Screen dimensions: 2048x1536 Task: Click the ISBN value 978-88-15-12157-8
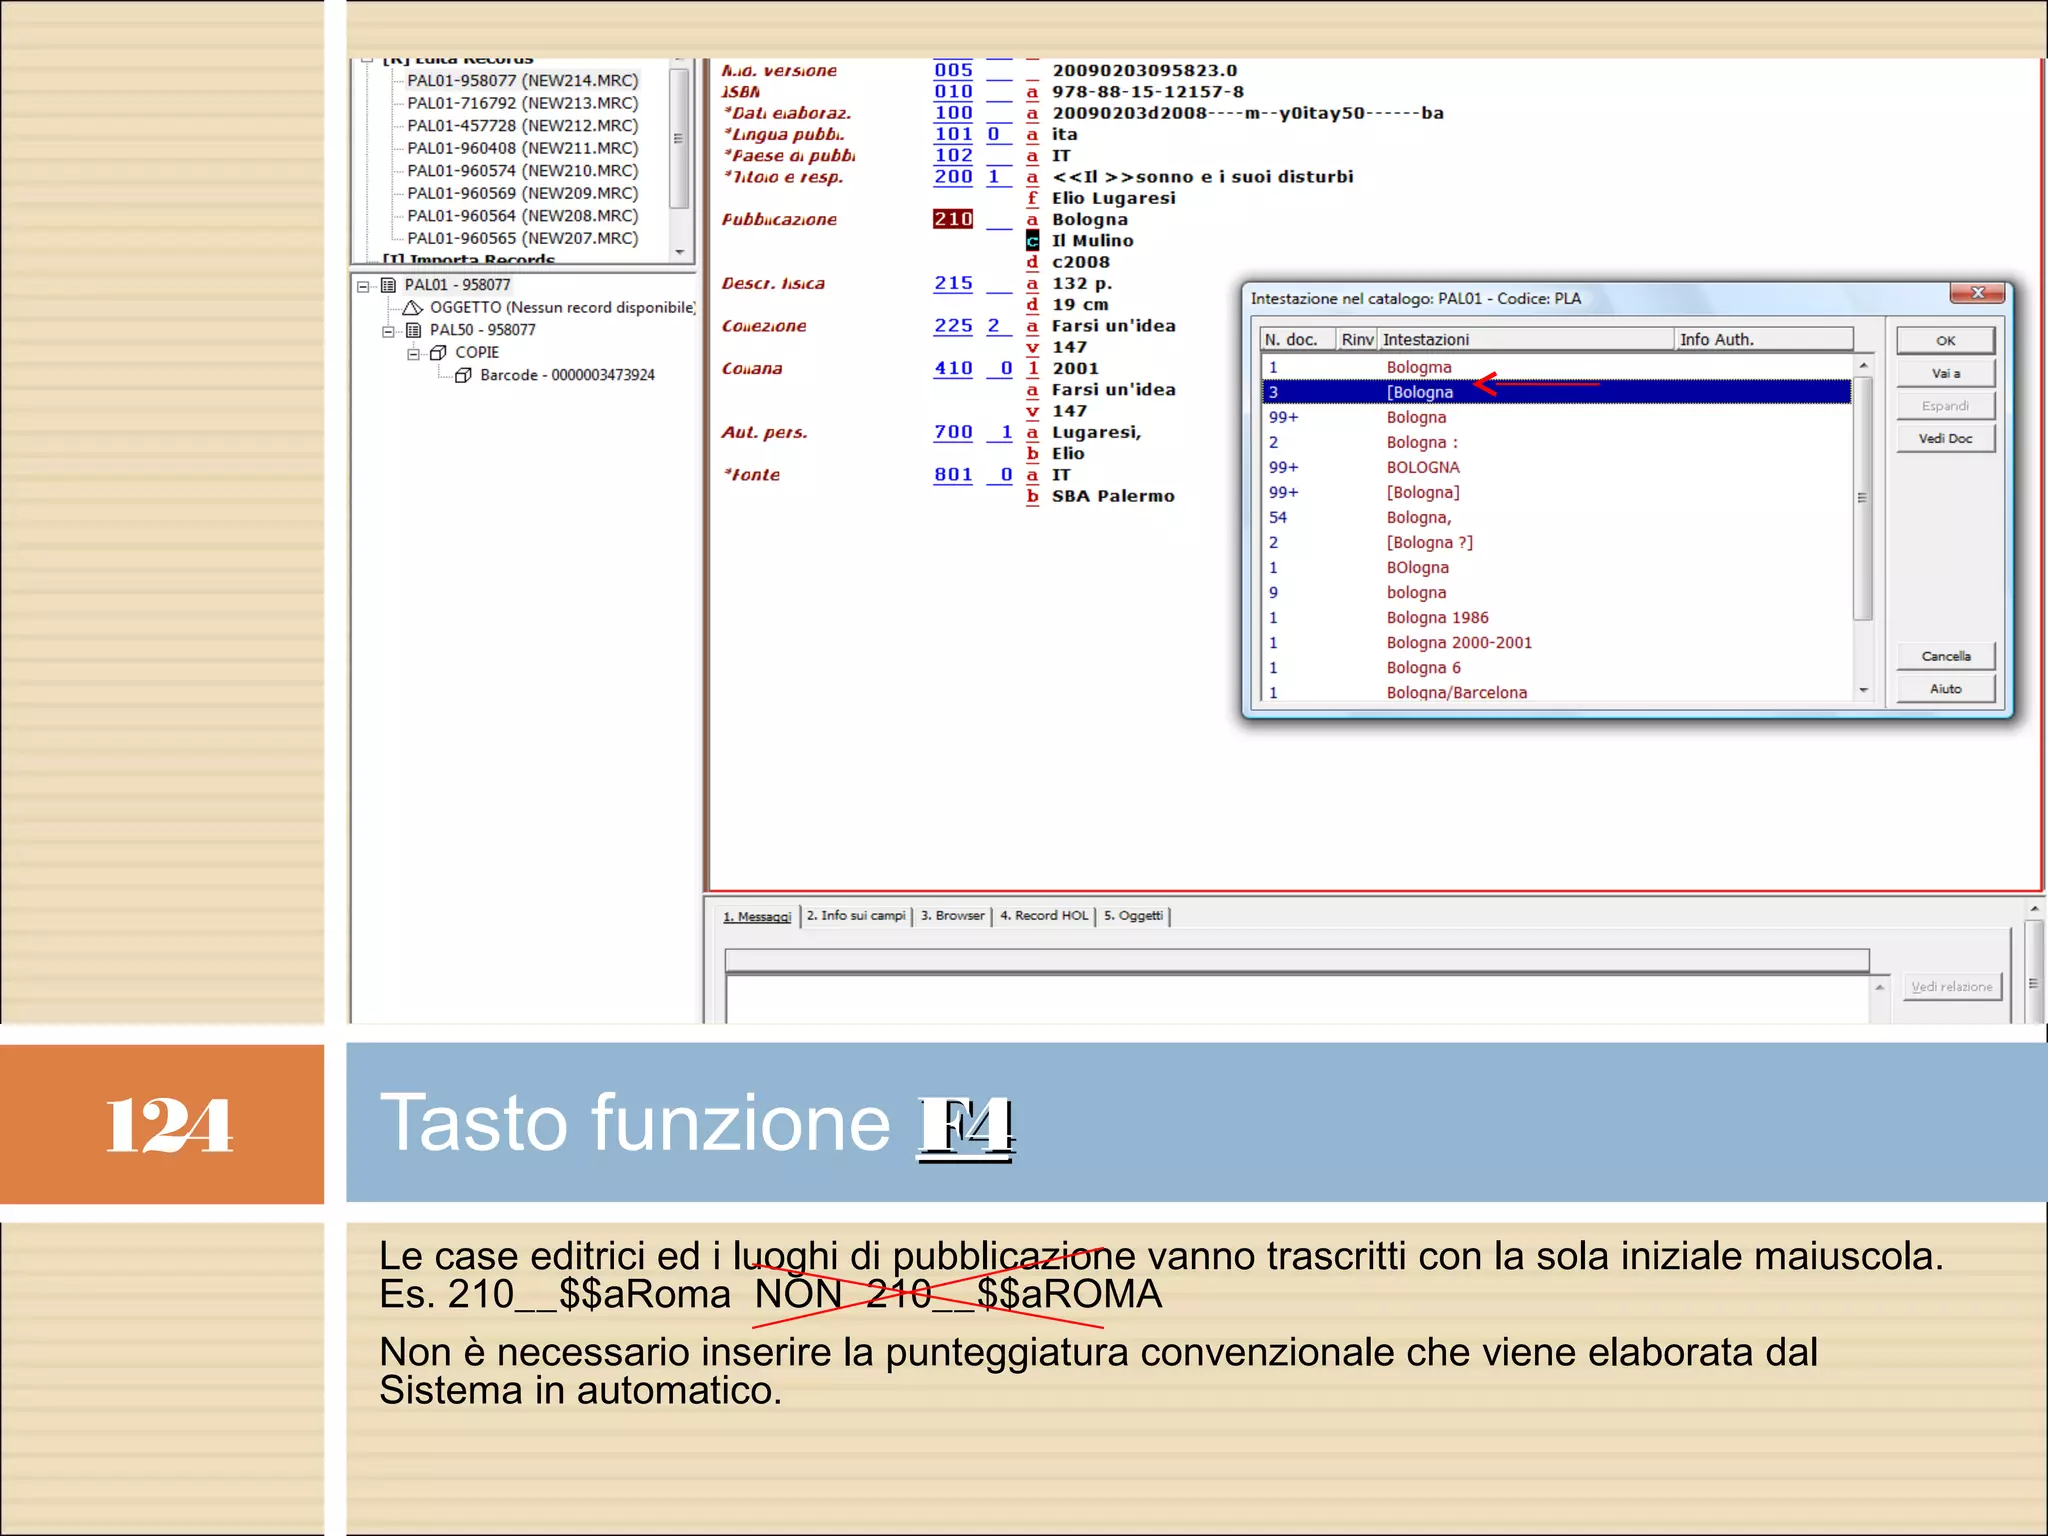(x=1147, y=92)
